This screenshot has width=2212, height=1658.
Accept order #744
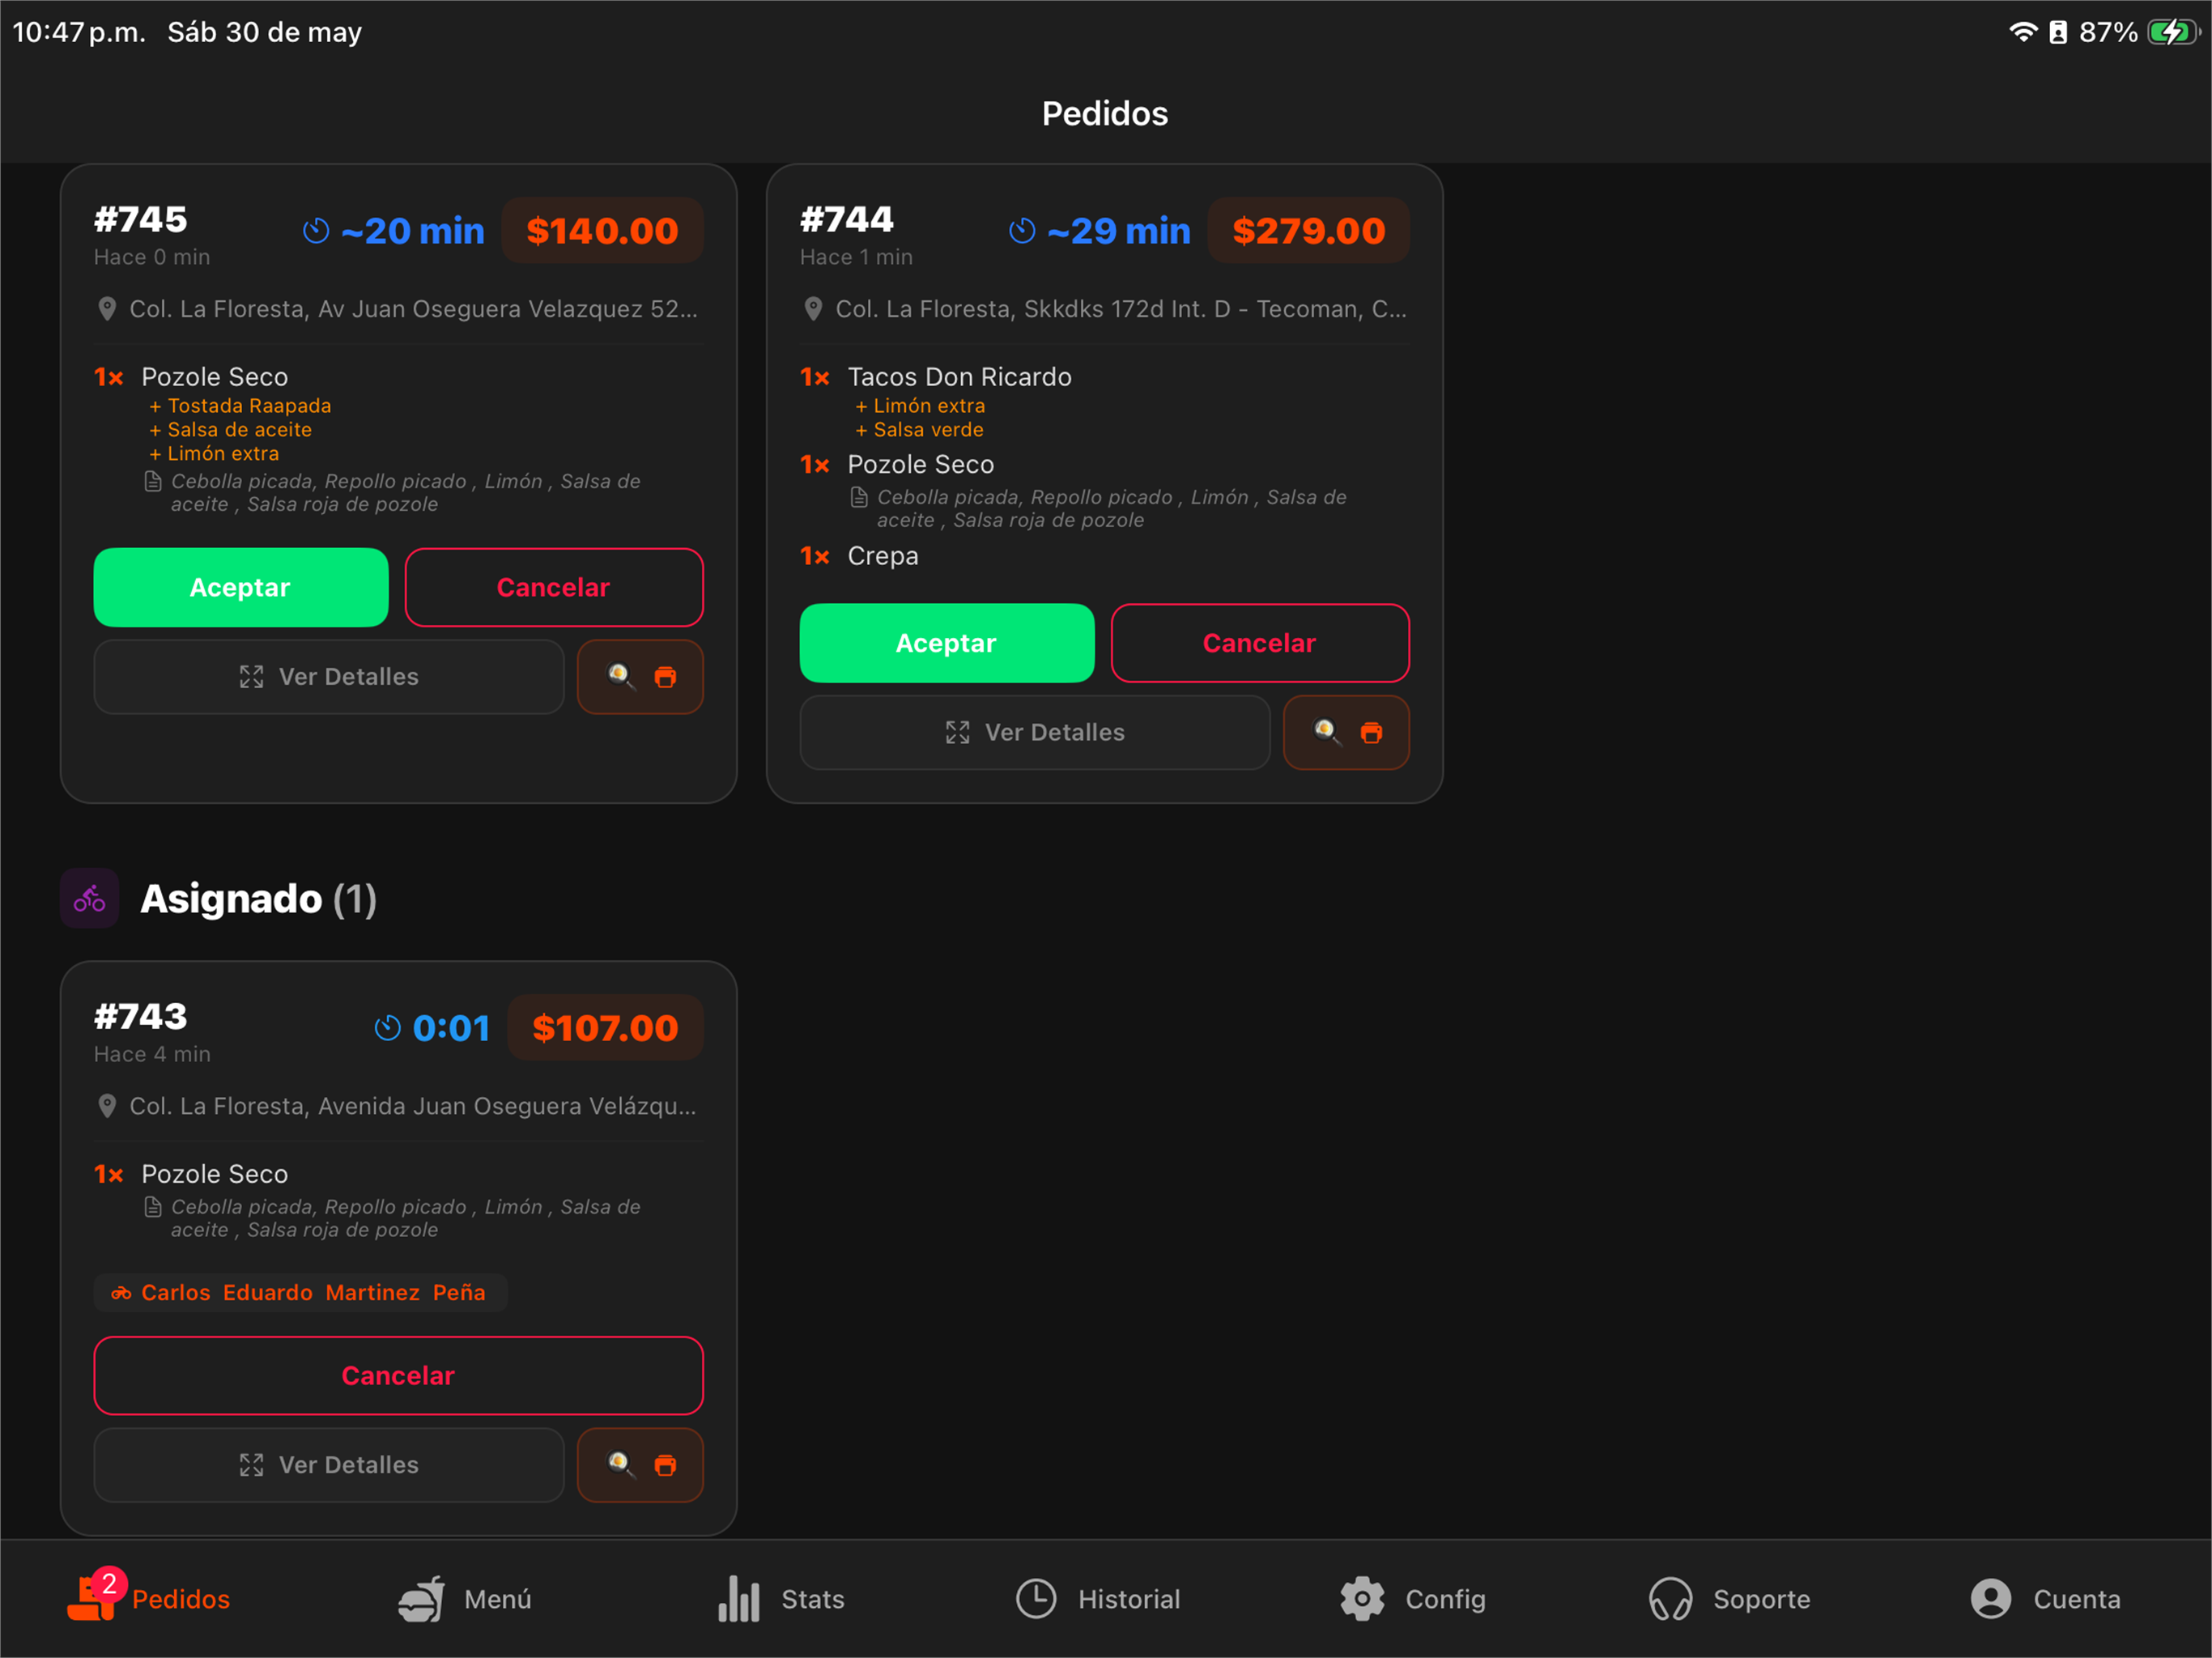pos(947,643)
